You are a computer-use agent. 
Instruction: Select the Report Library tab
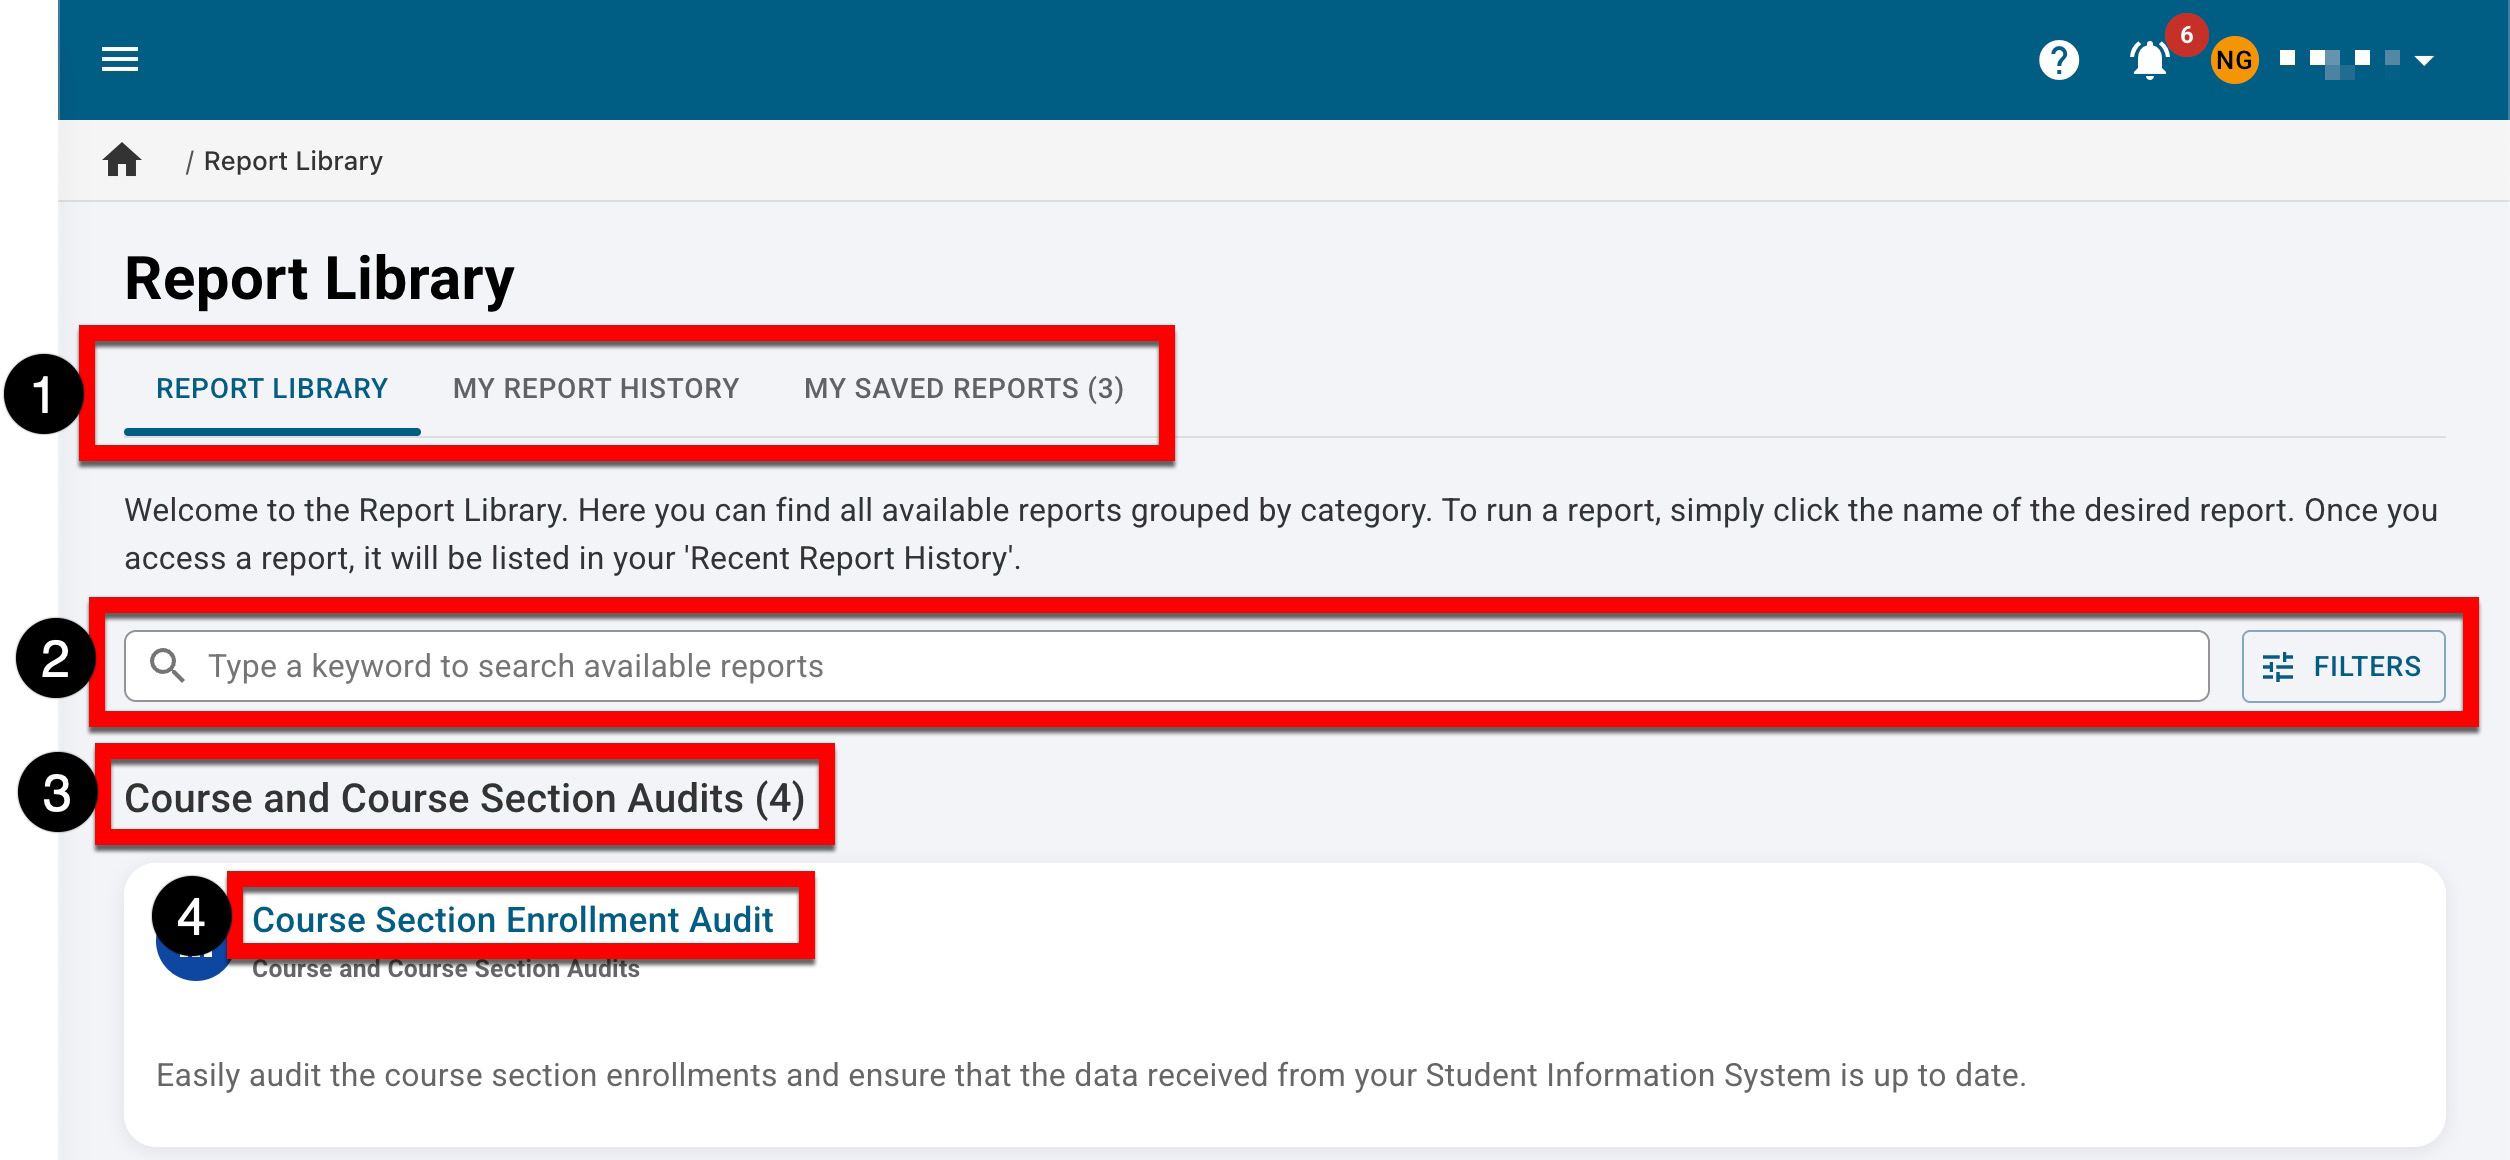coord(271,388)
